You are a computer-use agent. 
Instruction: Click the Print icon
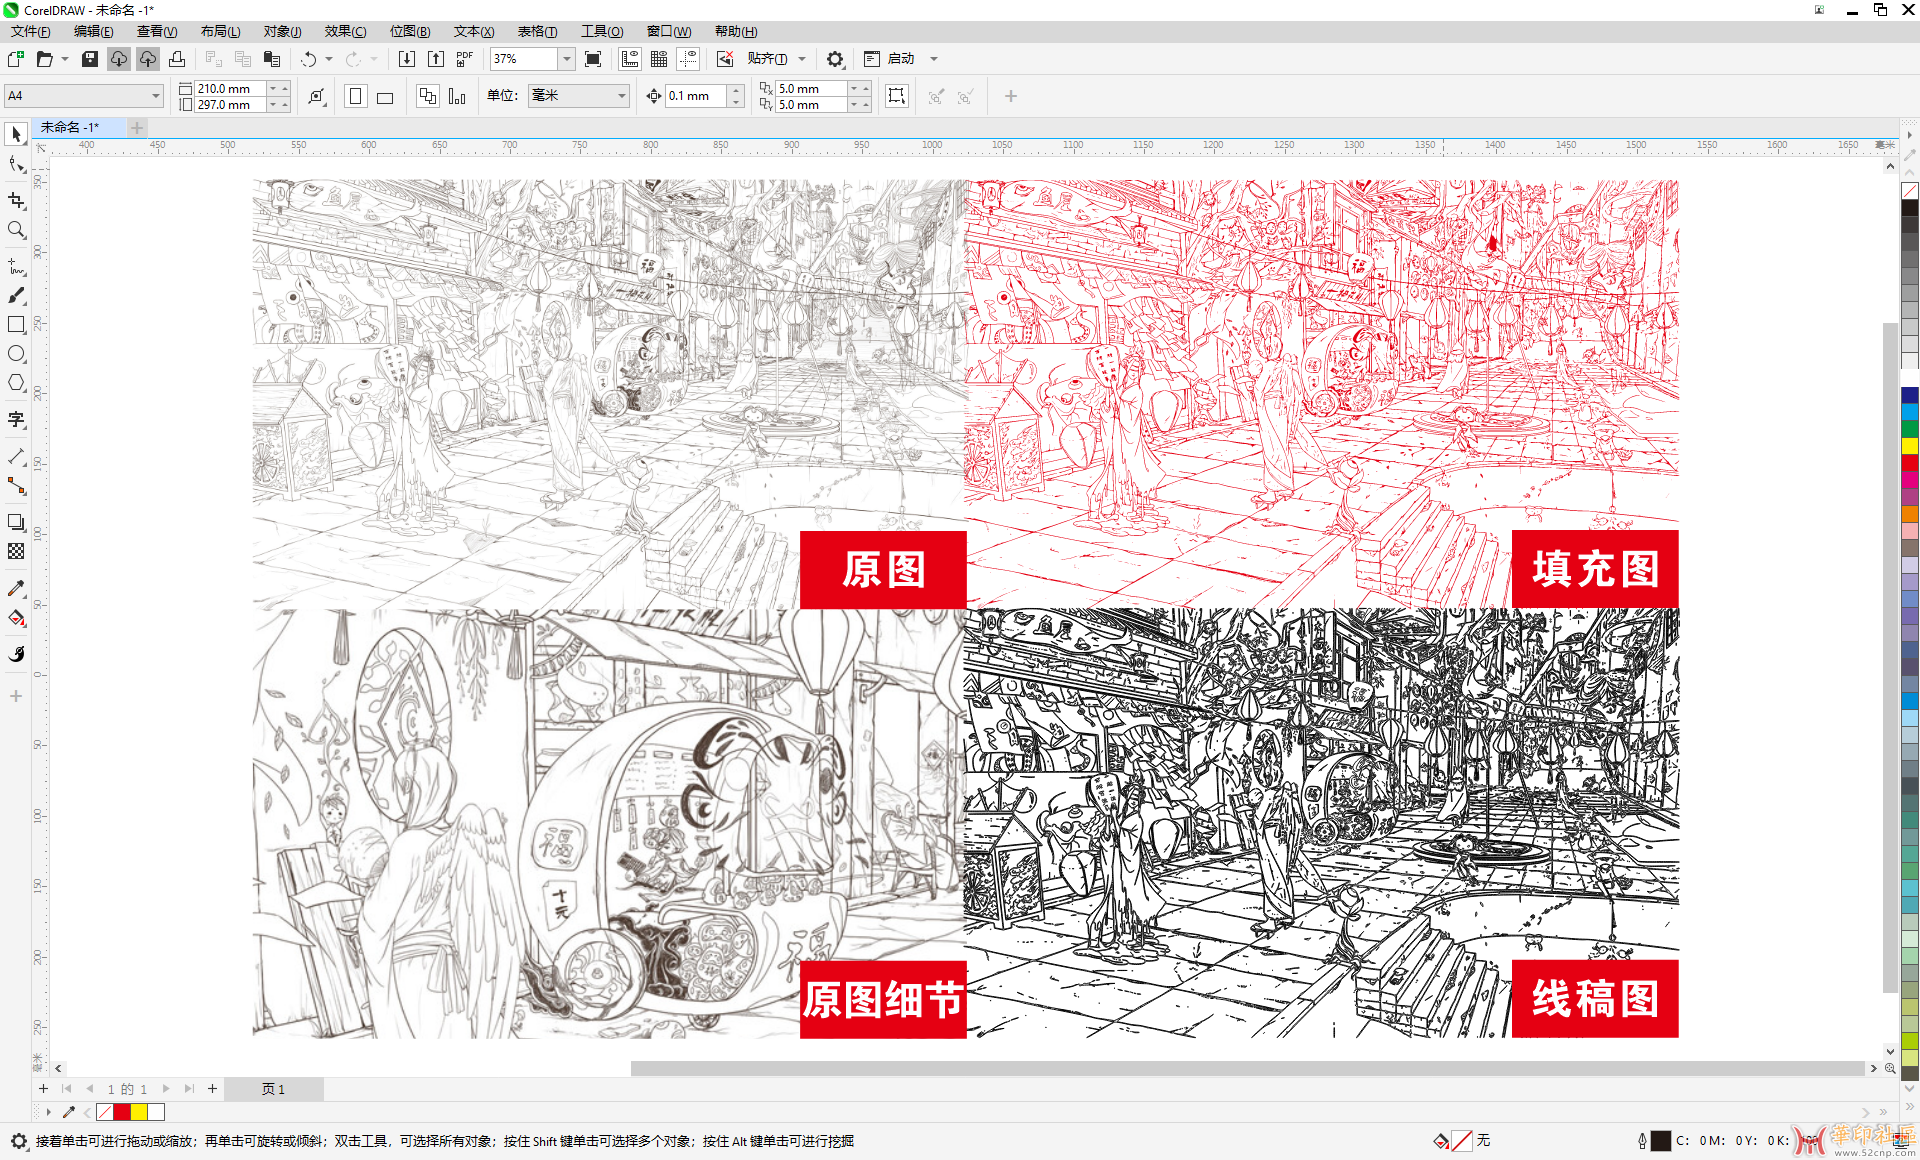[177, 59]
